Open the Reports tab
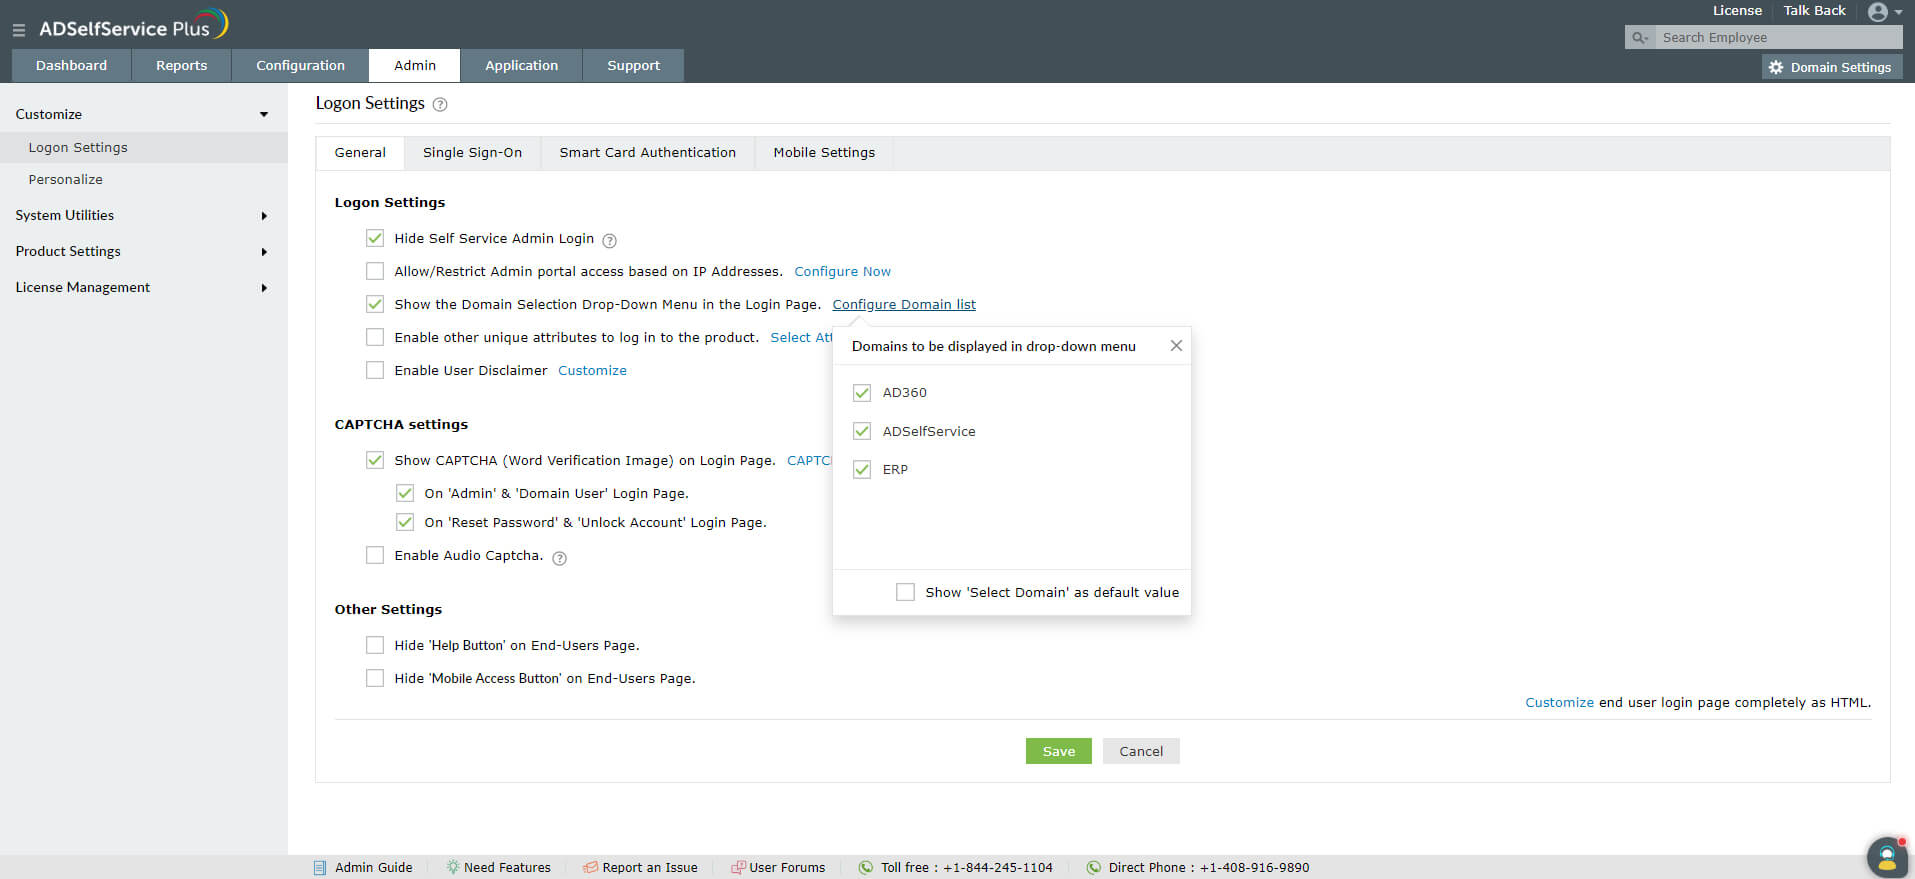The width and height of the screenshot is (1915, 879). (x=182, y=65)
